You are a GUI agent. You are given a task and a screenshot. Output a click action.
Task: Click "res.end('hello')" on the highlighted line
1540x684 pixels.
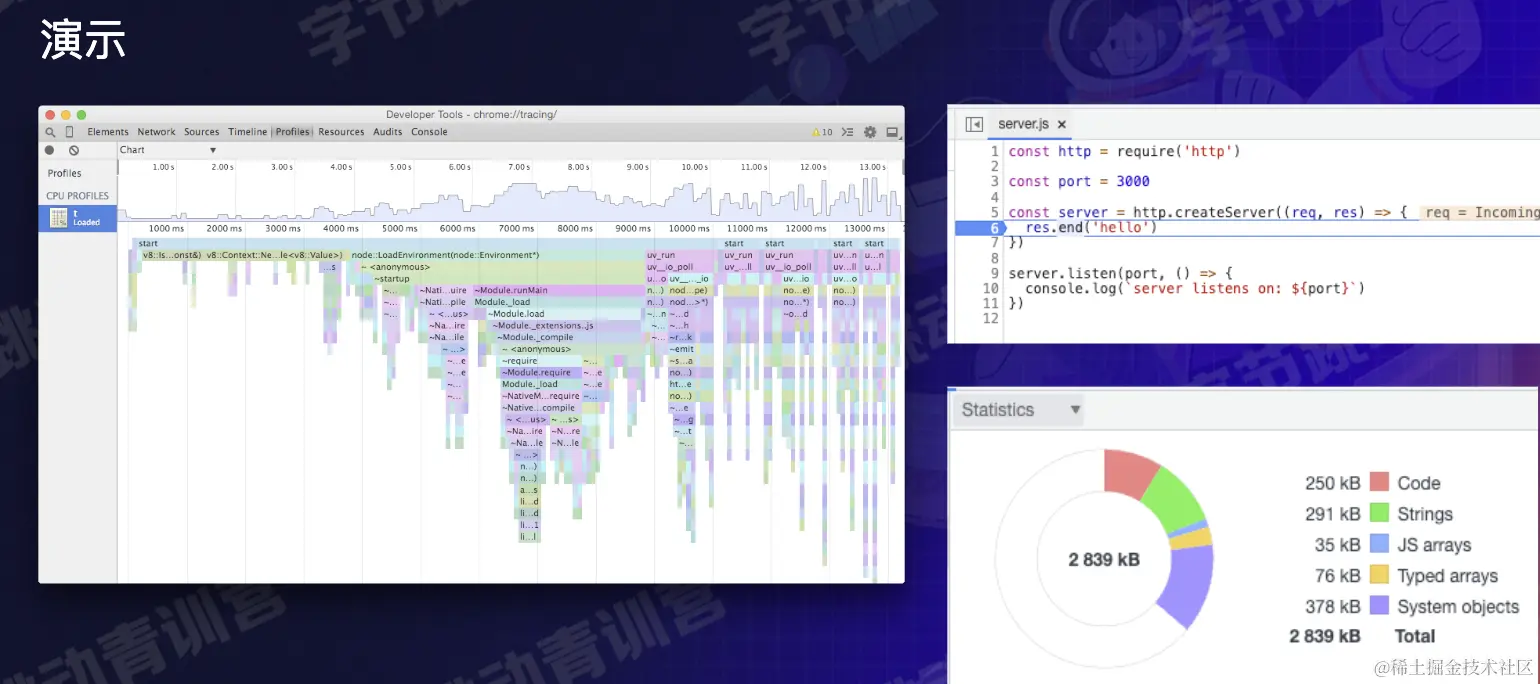[x=1090, y=227]
